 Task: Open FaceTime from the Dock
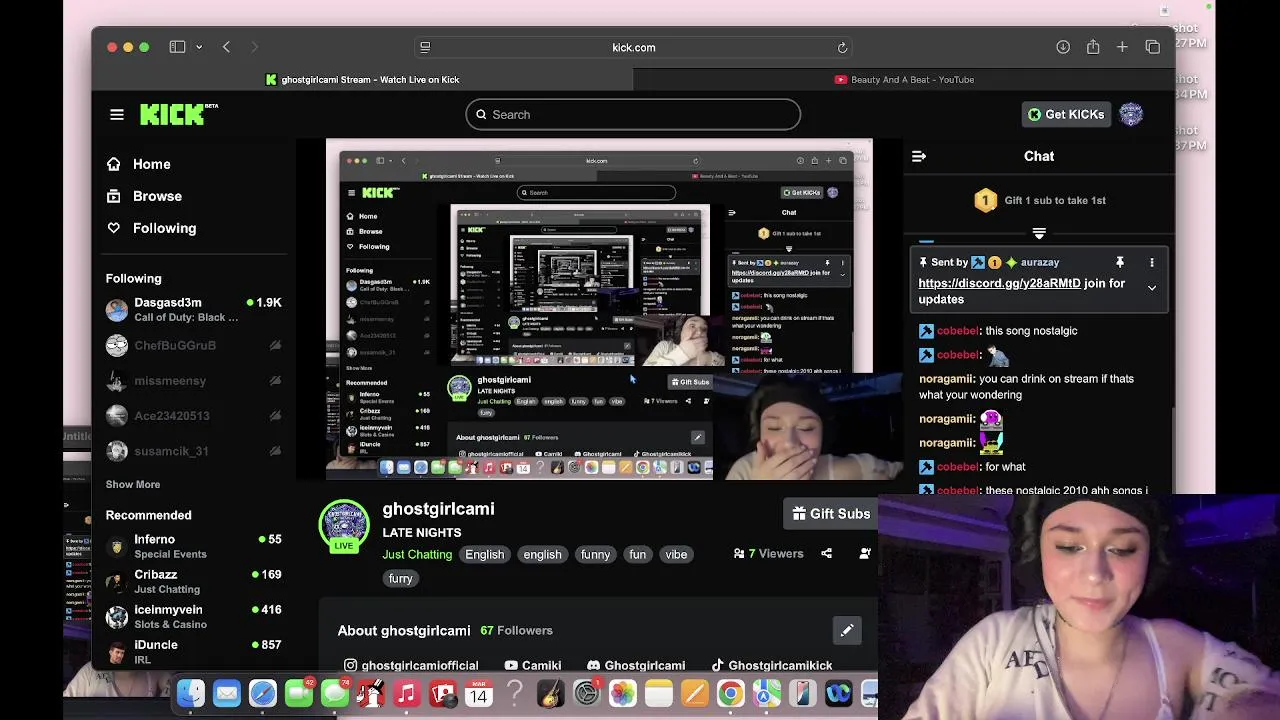click(x=299, y=693)
